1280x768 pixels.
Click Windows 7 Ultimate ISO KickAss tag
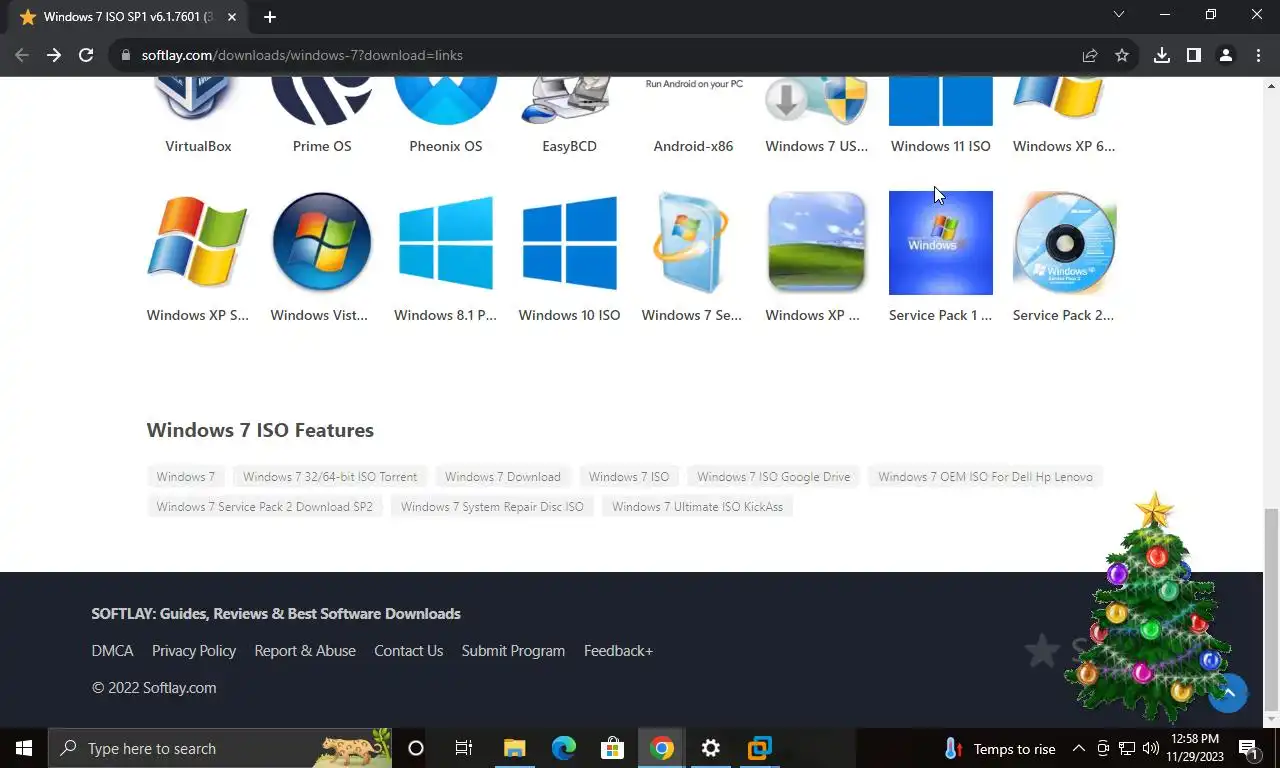698,507
